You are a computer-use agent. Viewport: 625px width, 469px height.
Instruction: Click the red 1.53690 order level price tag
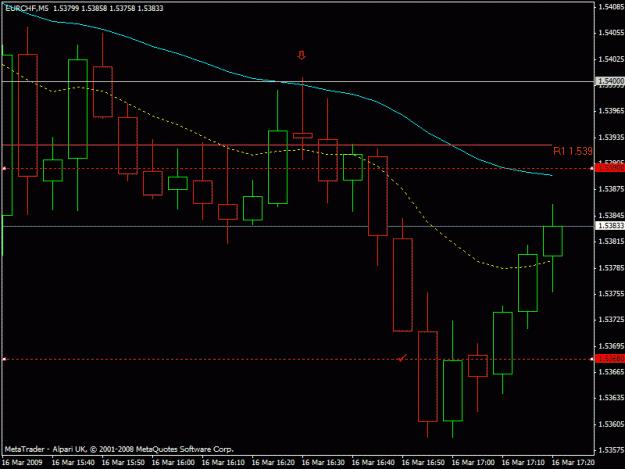610,359
